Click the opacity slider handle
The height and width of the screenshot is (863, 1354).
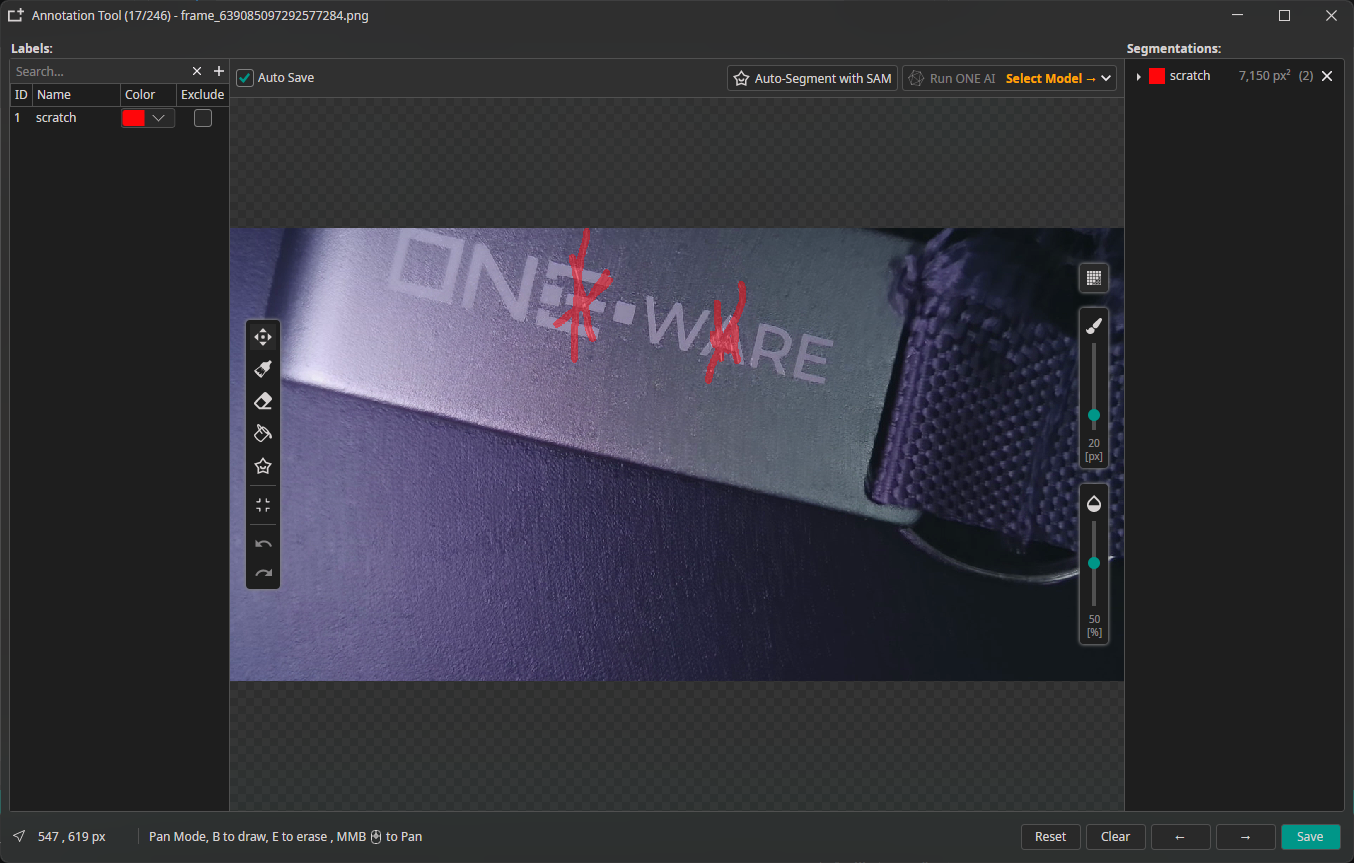[x=1094, y=563]
